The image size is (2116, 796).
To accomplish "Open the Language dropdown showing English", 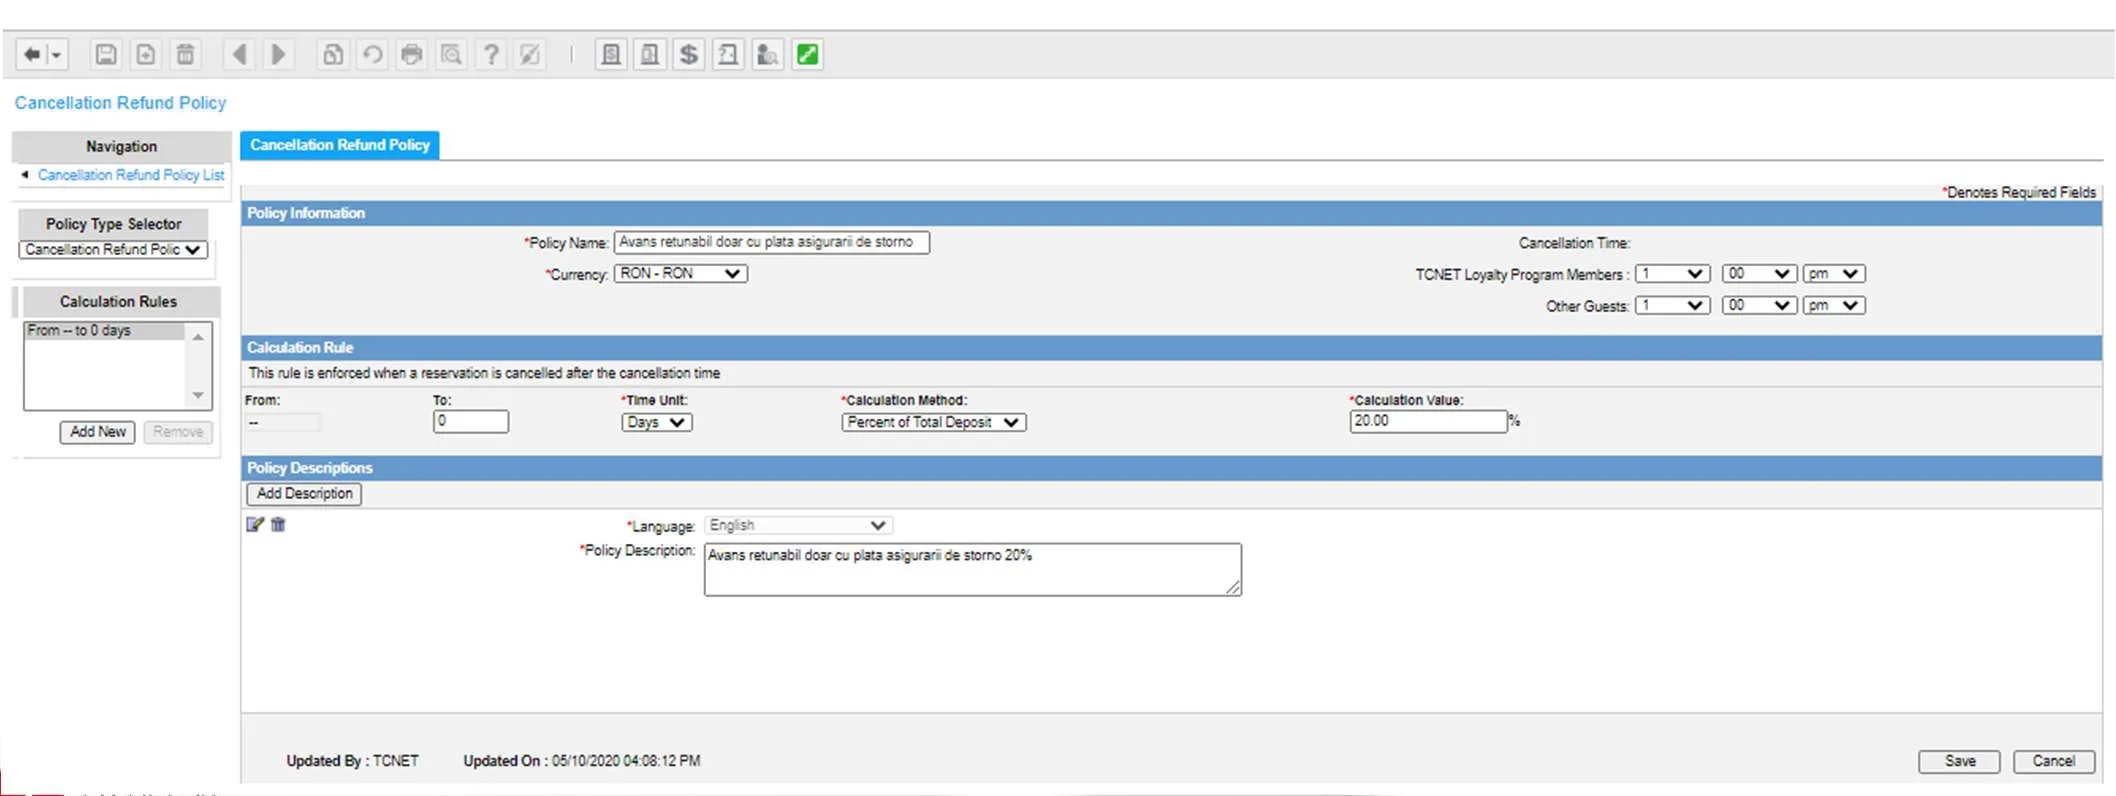I will click(x=798, y=526).
